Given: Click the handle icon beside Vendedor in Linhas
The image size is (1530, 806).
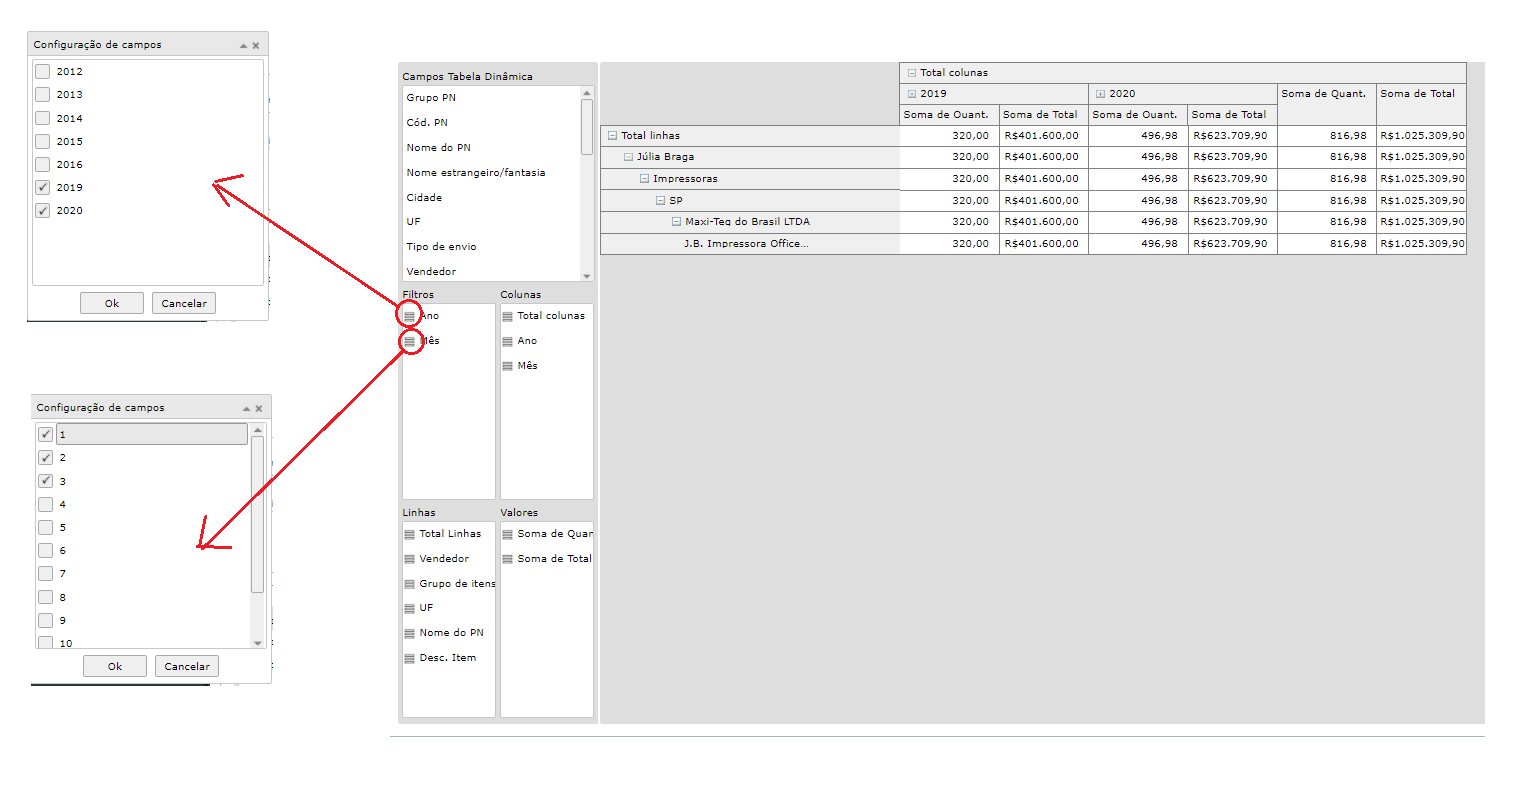Looking at the screenshot, I should [x=409, y=559].
